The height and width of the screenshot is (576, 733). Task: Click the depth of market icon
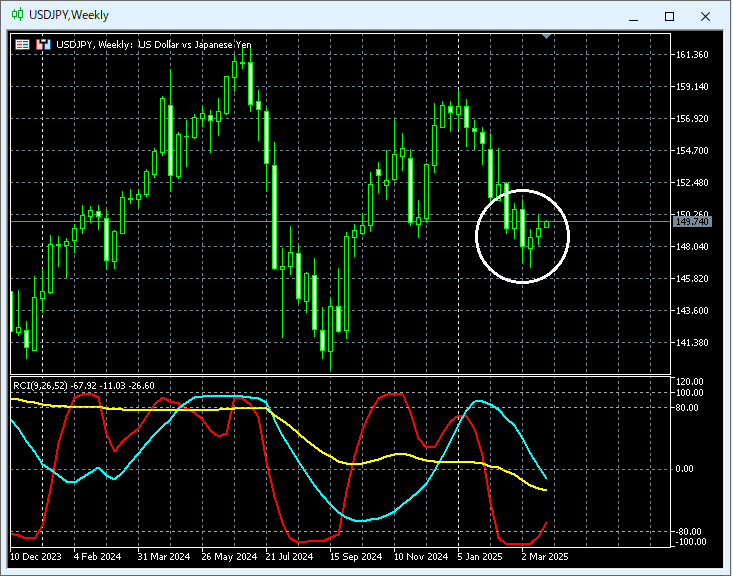coord(43,44)
